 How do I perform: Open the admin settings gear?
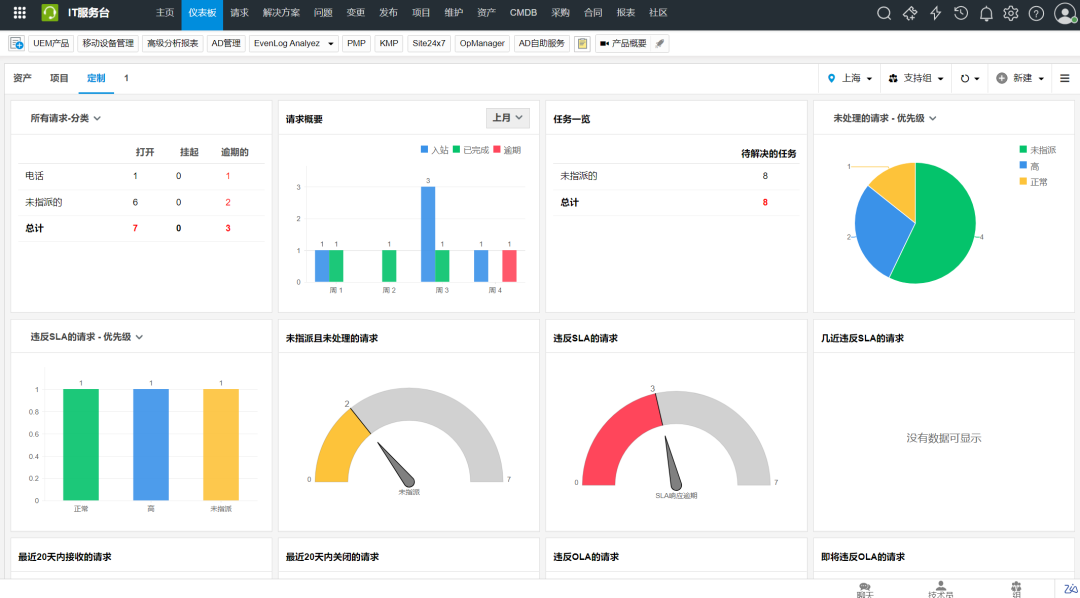(x=1011, y=13)
